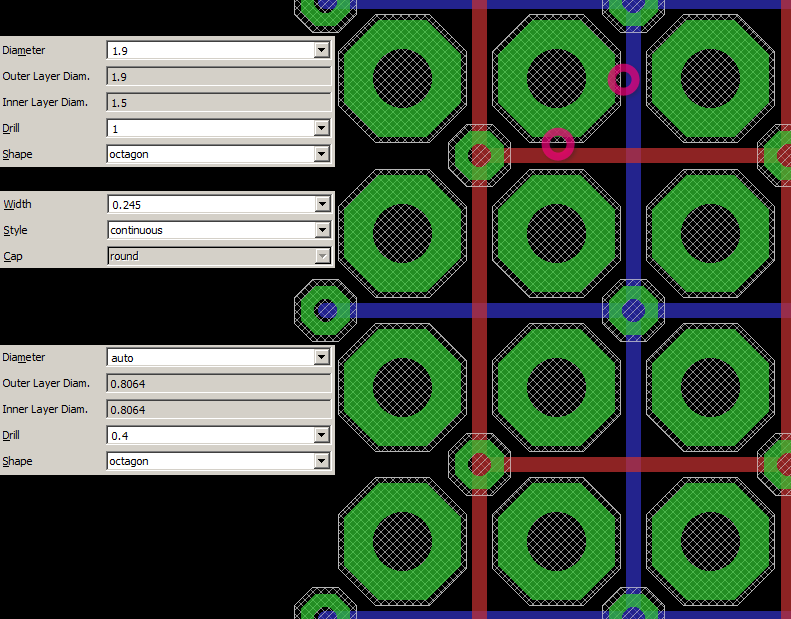Open the upper panel's Shape dropdown
The height and width of the screenshot is (619, 791).
[321, 154]
